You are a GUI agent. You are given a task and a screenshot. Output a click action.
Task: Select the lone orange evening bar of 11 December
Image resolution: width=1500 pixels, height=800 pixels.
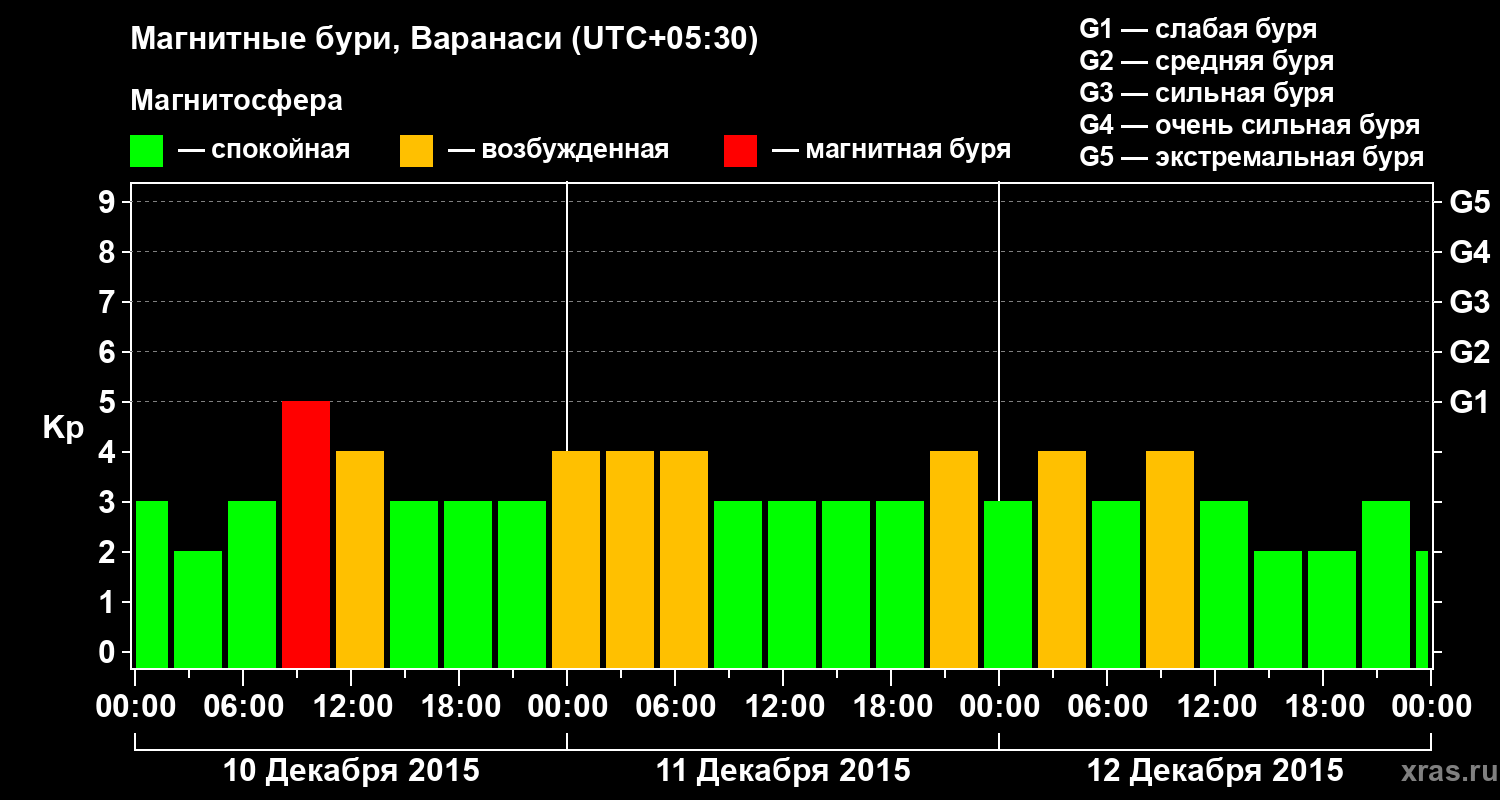[954, 560]
